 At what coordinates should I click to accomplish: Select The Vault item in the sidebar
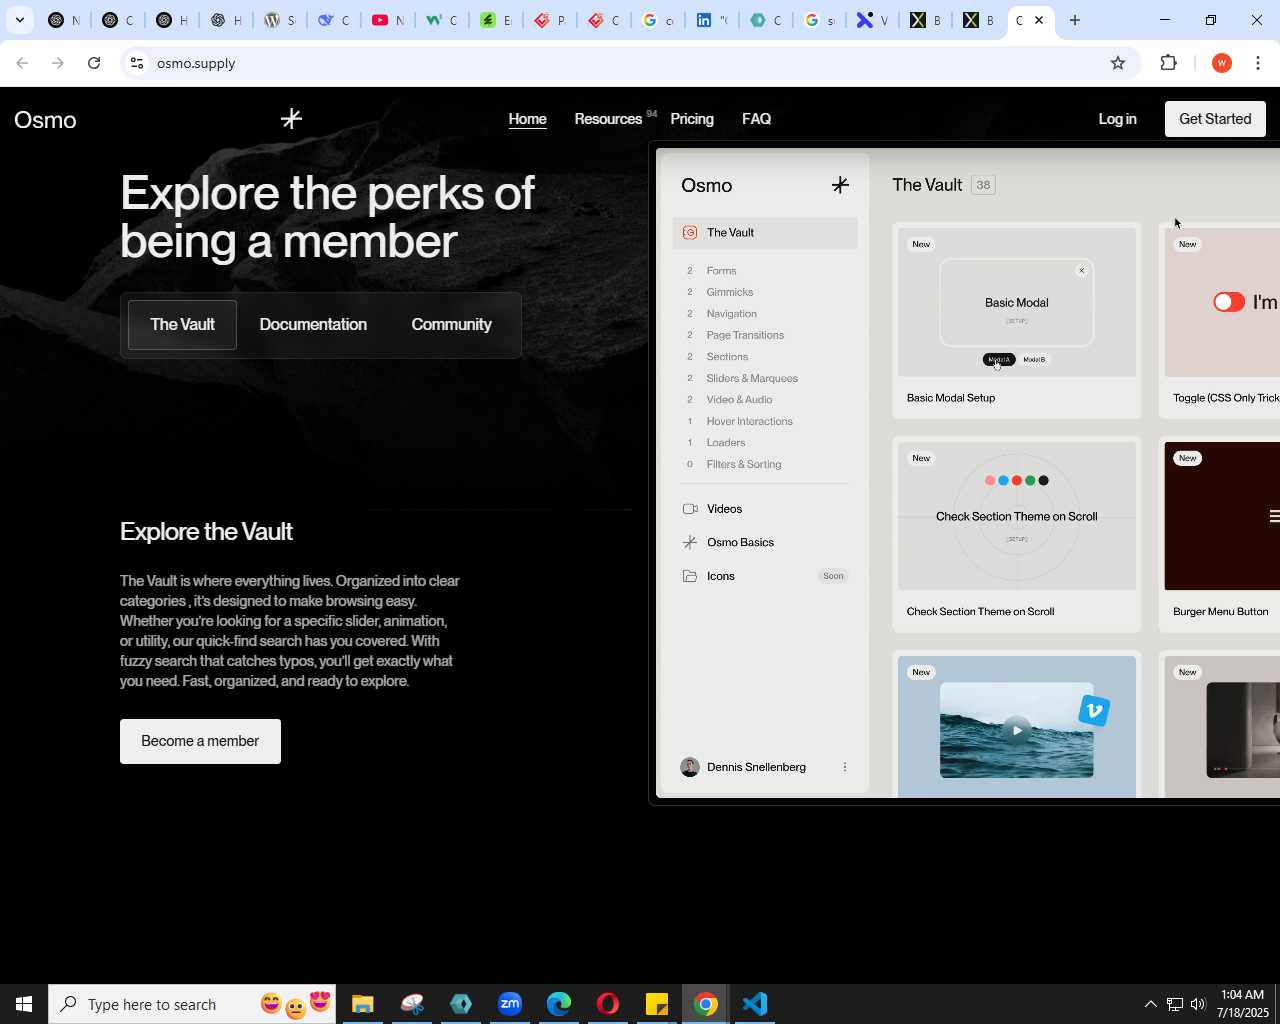(x=765, y=233)
